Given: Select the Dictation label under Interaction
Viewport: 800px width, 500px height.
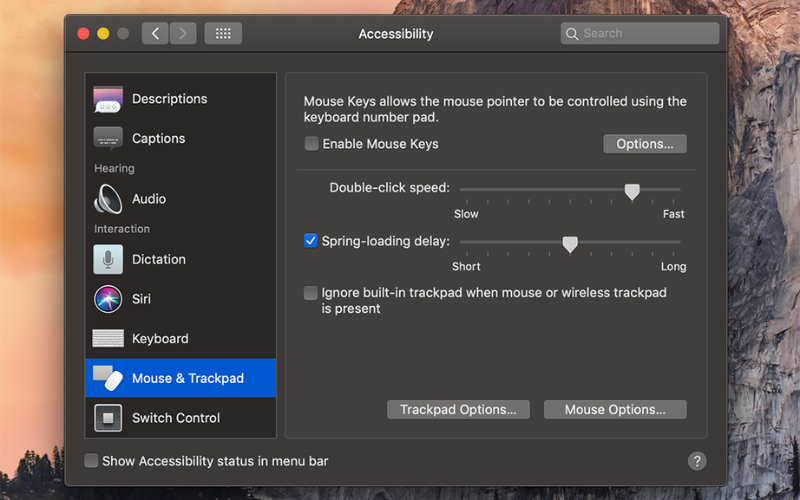Looking at the screenshot, I should click(x=159, y=259).
